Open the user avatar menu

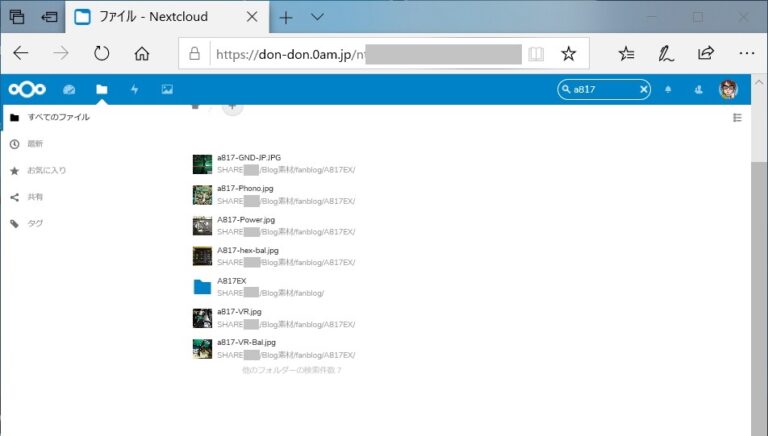(x=728, y=89)
